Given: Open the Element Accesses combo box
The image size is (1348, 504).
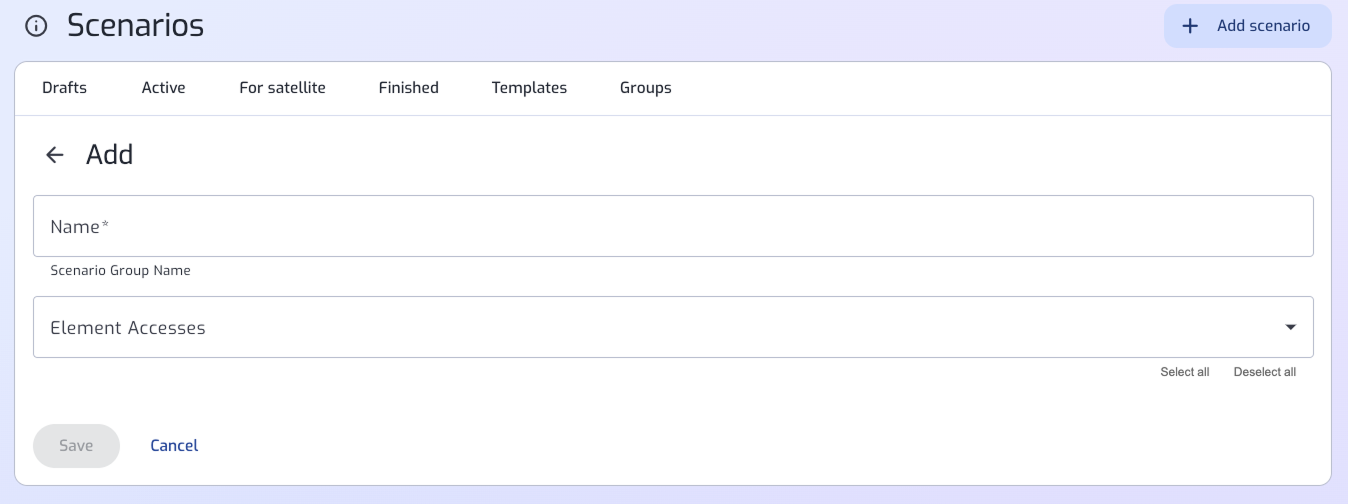Looking at the screenshot, I should tap(673, 327).
